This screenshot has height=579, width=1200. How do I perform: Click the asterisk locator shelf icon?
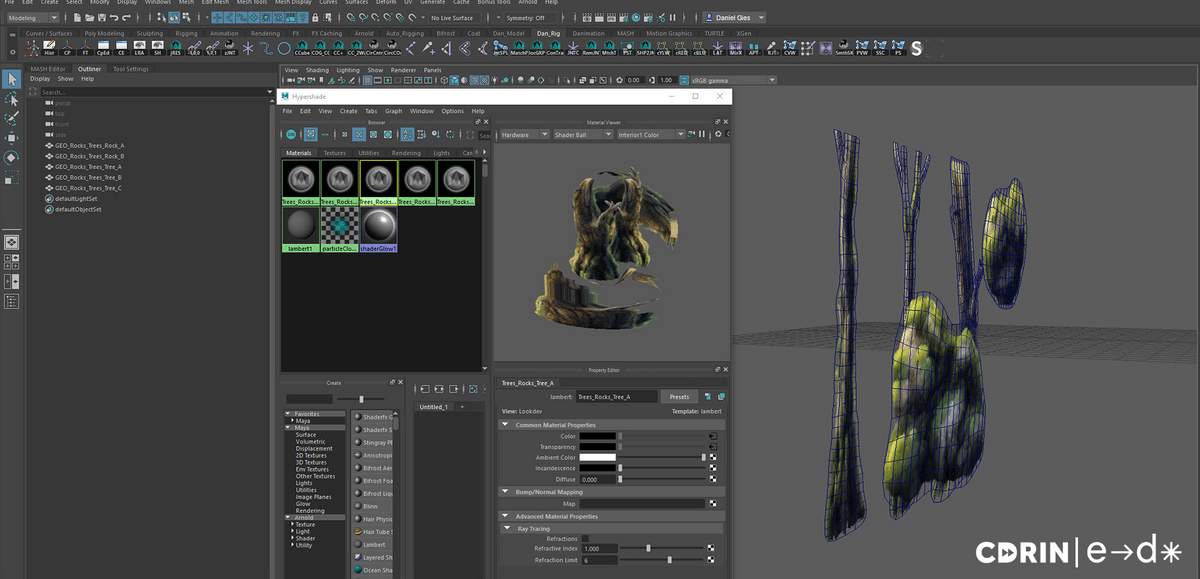[x=248, y=47]
